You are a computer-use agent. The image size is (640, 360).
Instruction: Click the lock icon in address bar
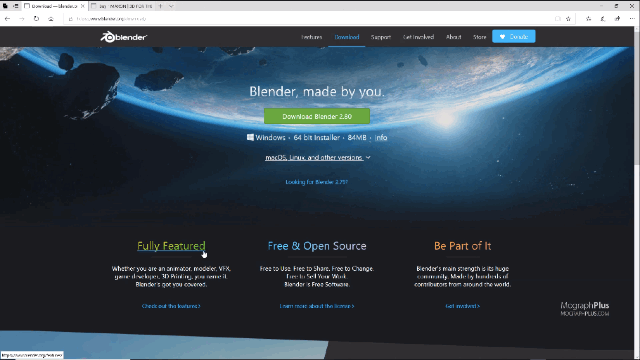point(71,19)
